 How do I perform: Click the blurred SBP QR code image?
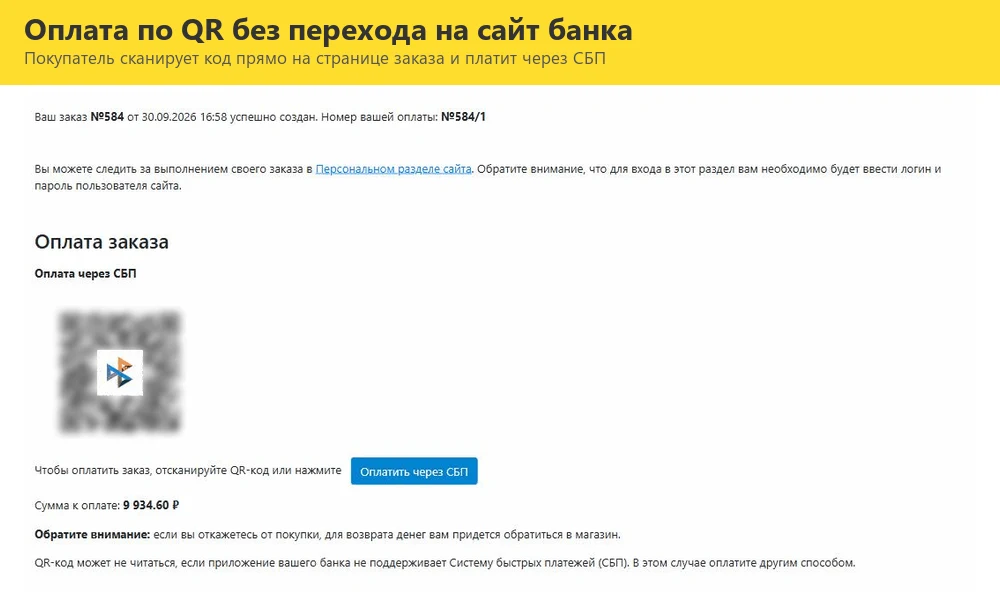tap(120, 372)
